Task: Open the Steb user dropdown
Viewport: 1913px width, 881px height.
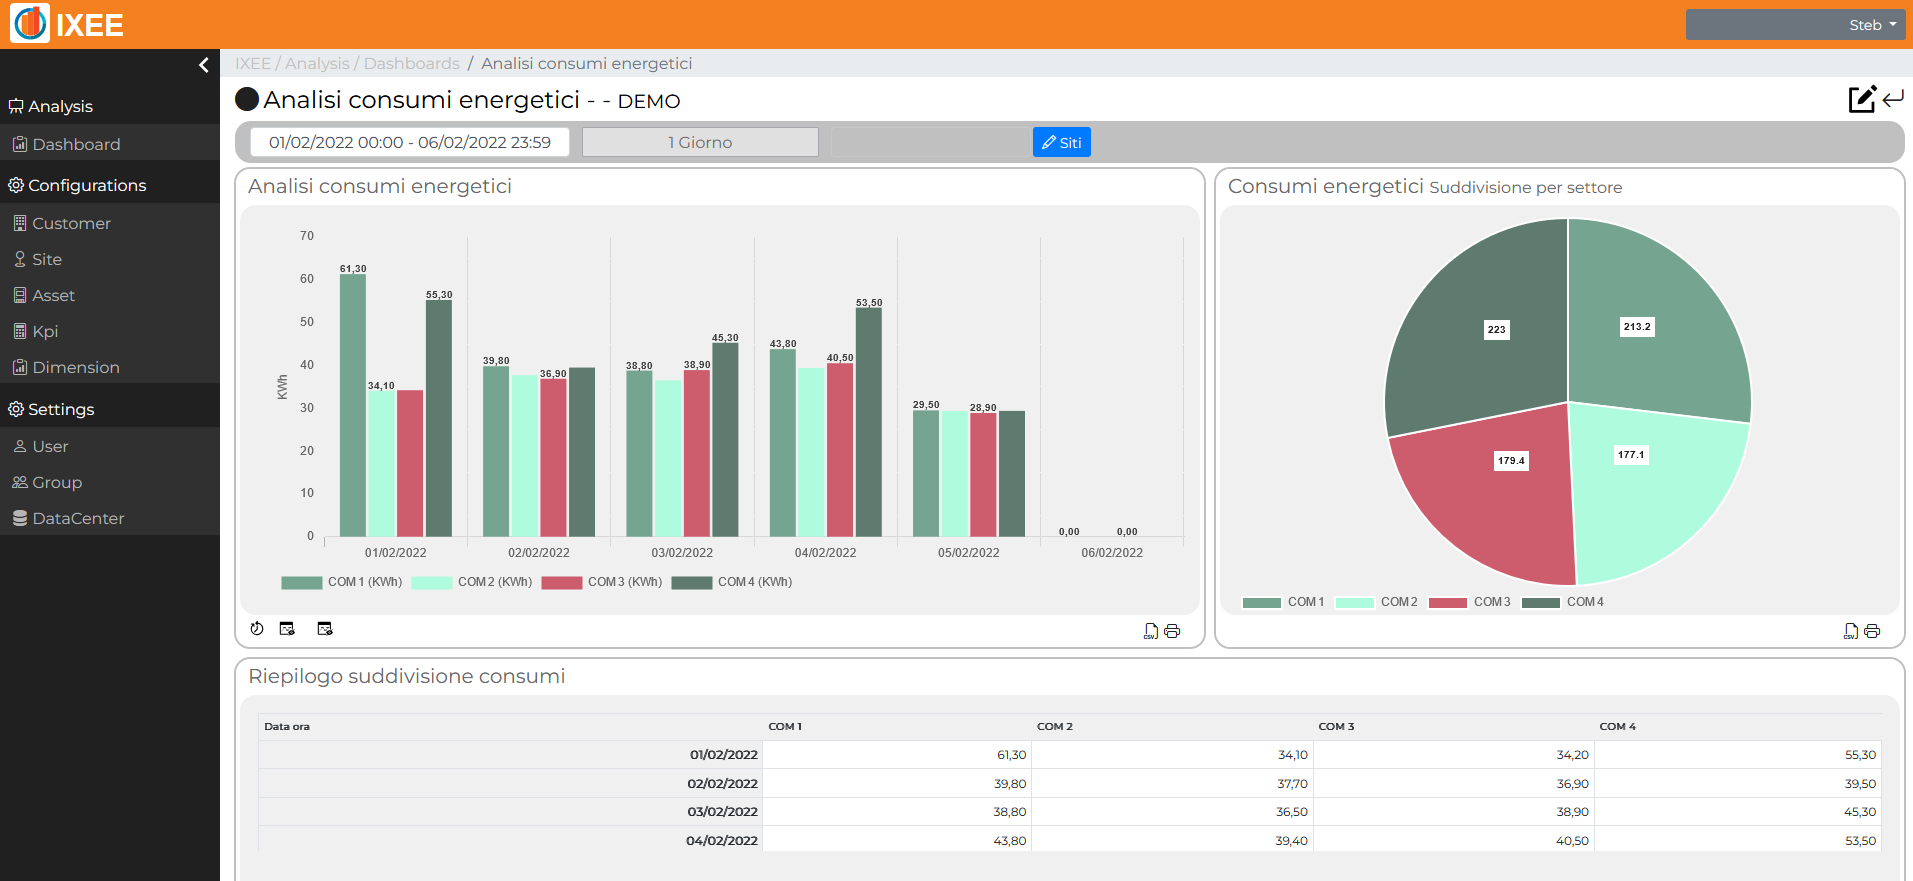Action: coord(1795,25)
